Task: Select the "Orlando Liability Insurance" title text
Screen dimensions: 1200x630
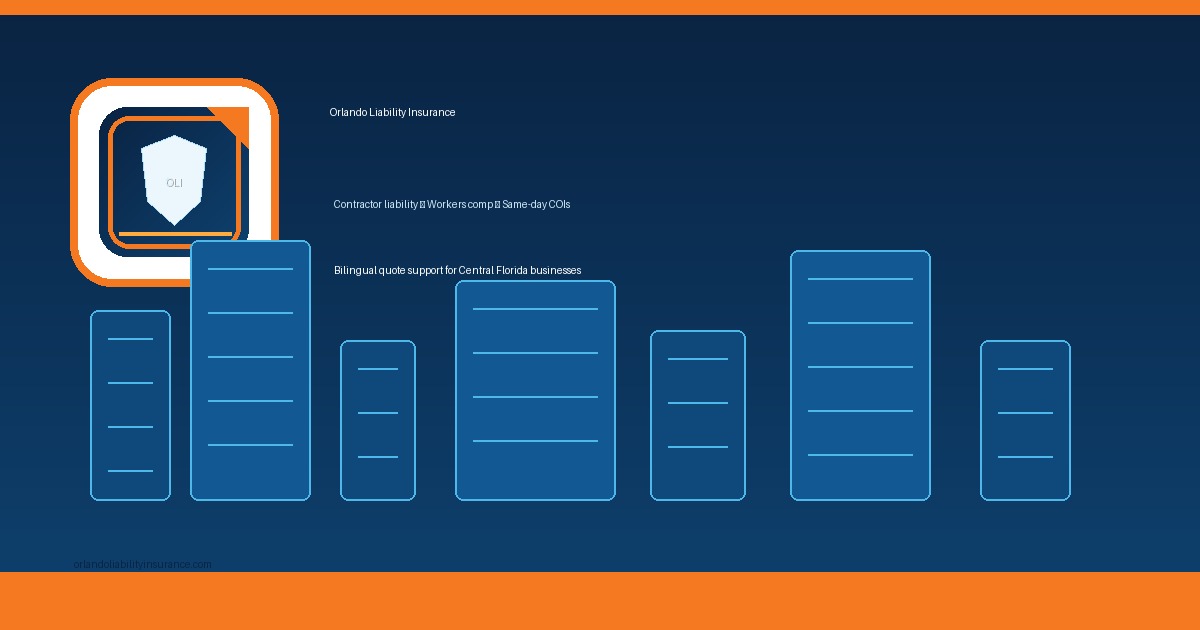Action: 392,113
